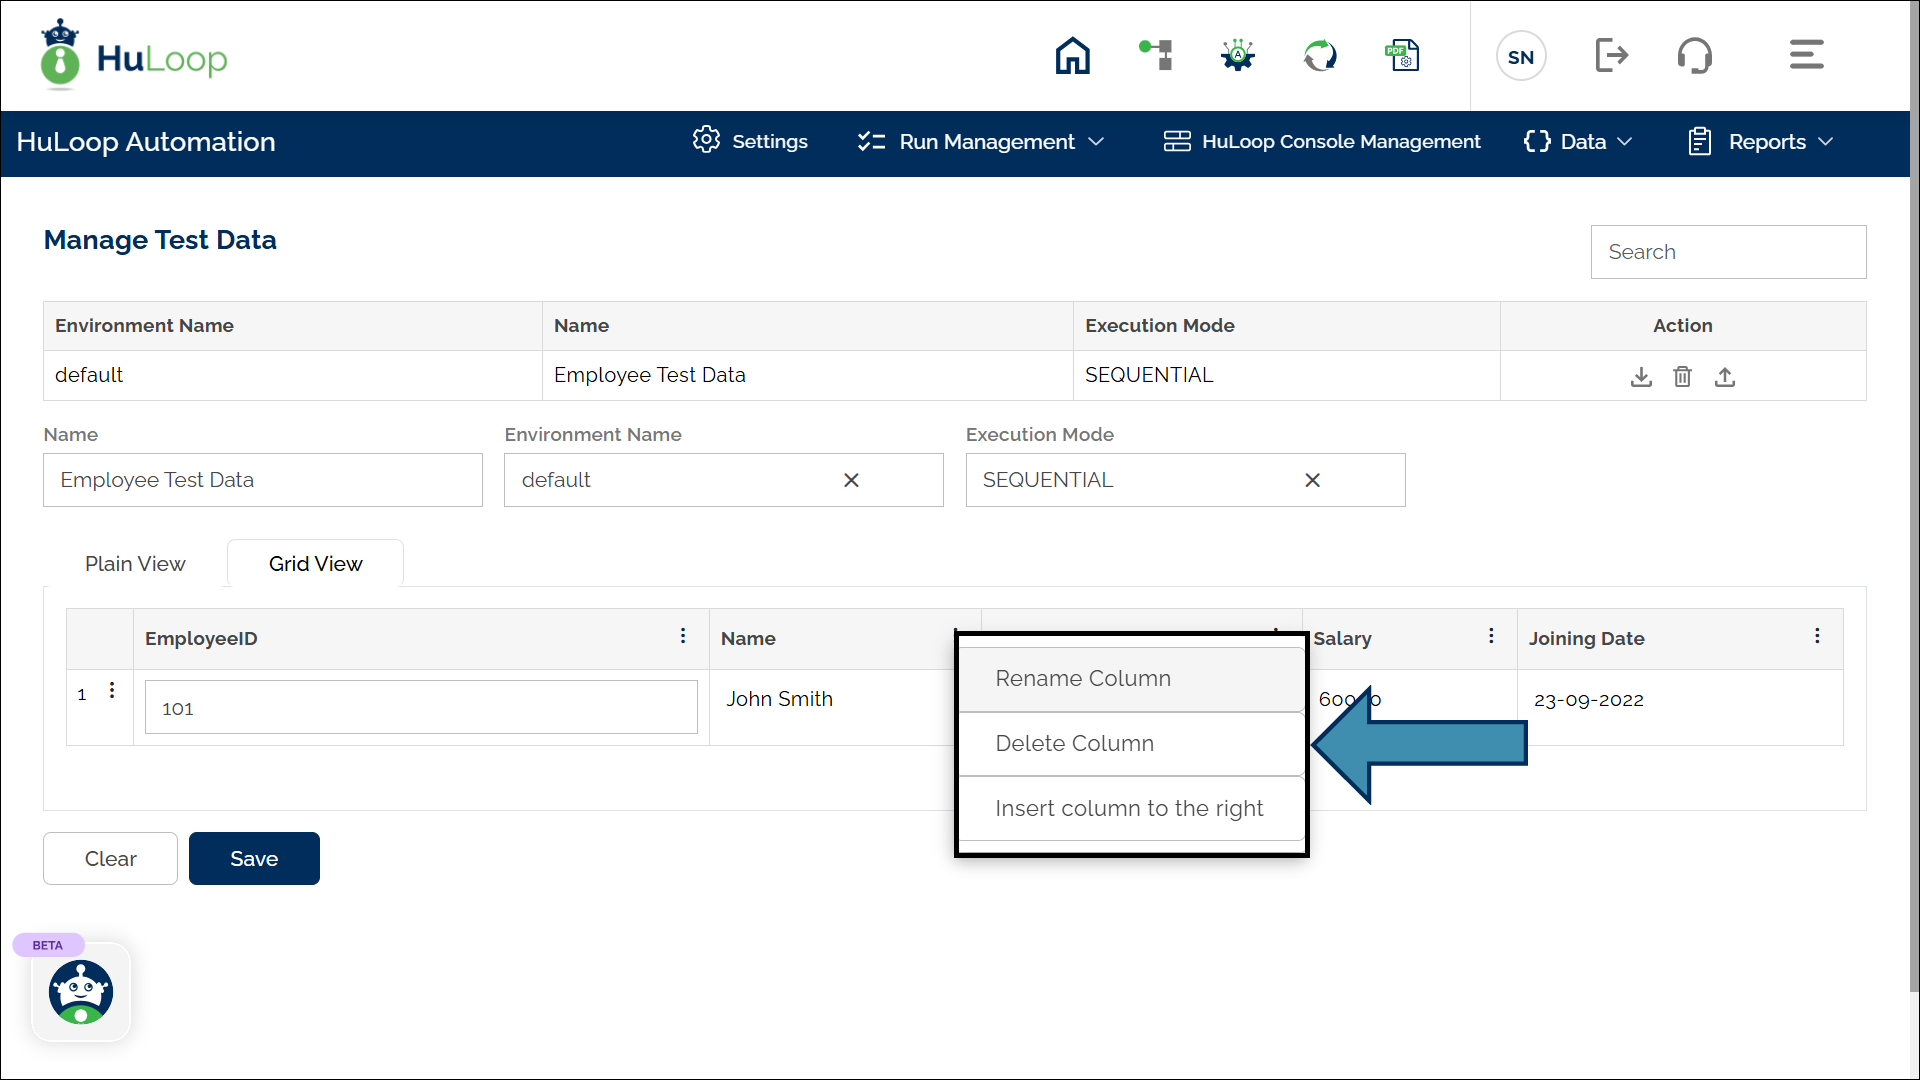
Task: Open the PDF settings icon
Action: pyautogui.click(x=1402, y=56)
